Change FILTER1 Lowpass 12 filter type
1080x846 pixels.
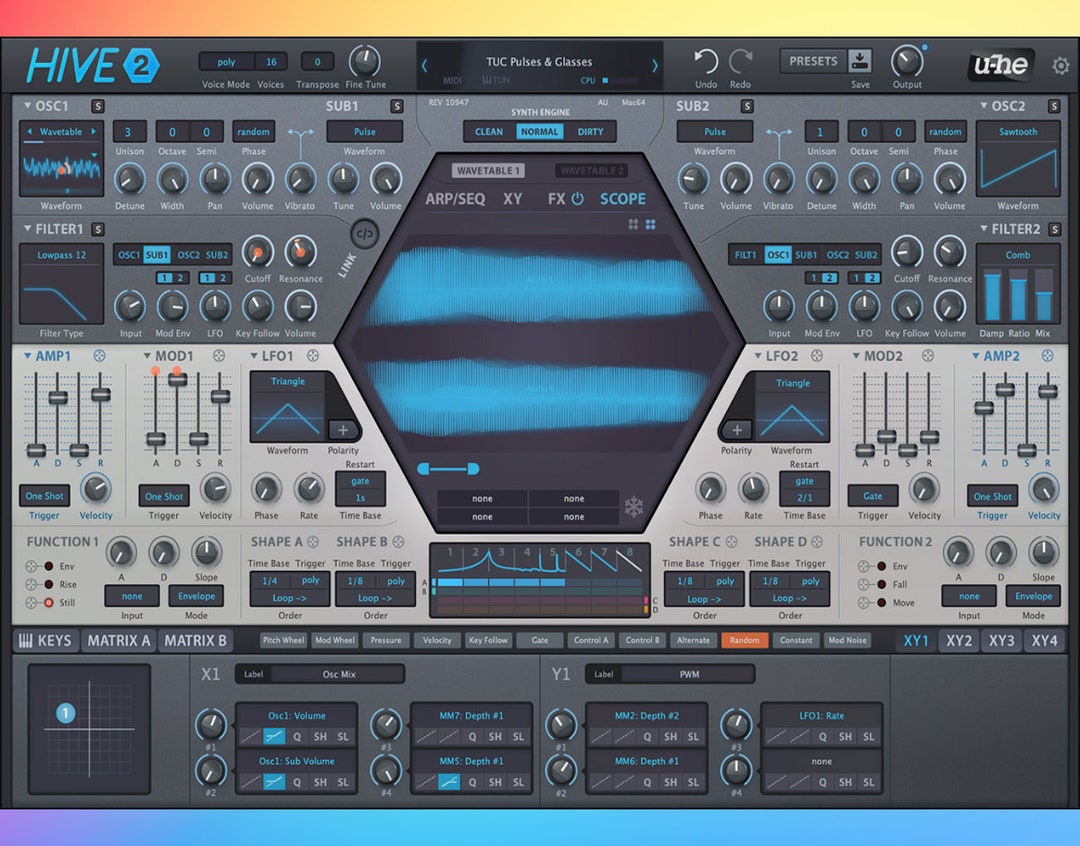pyautogui.click(x=61, y=255)
